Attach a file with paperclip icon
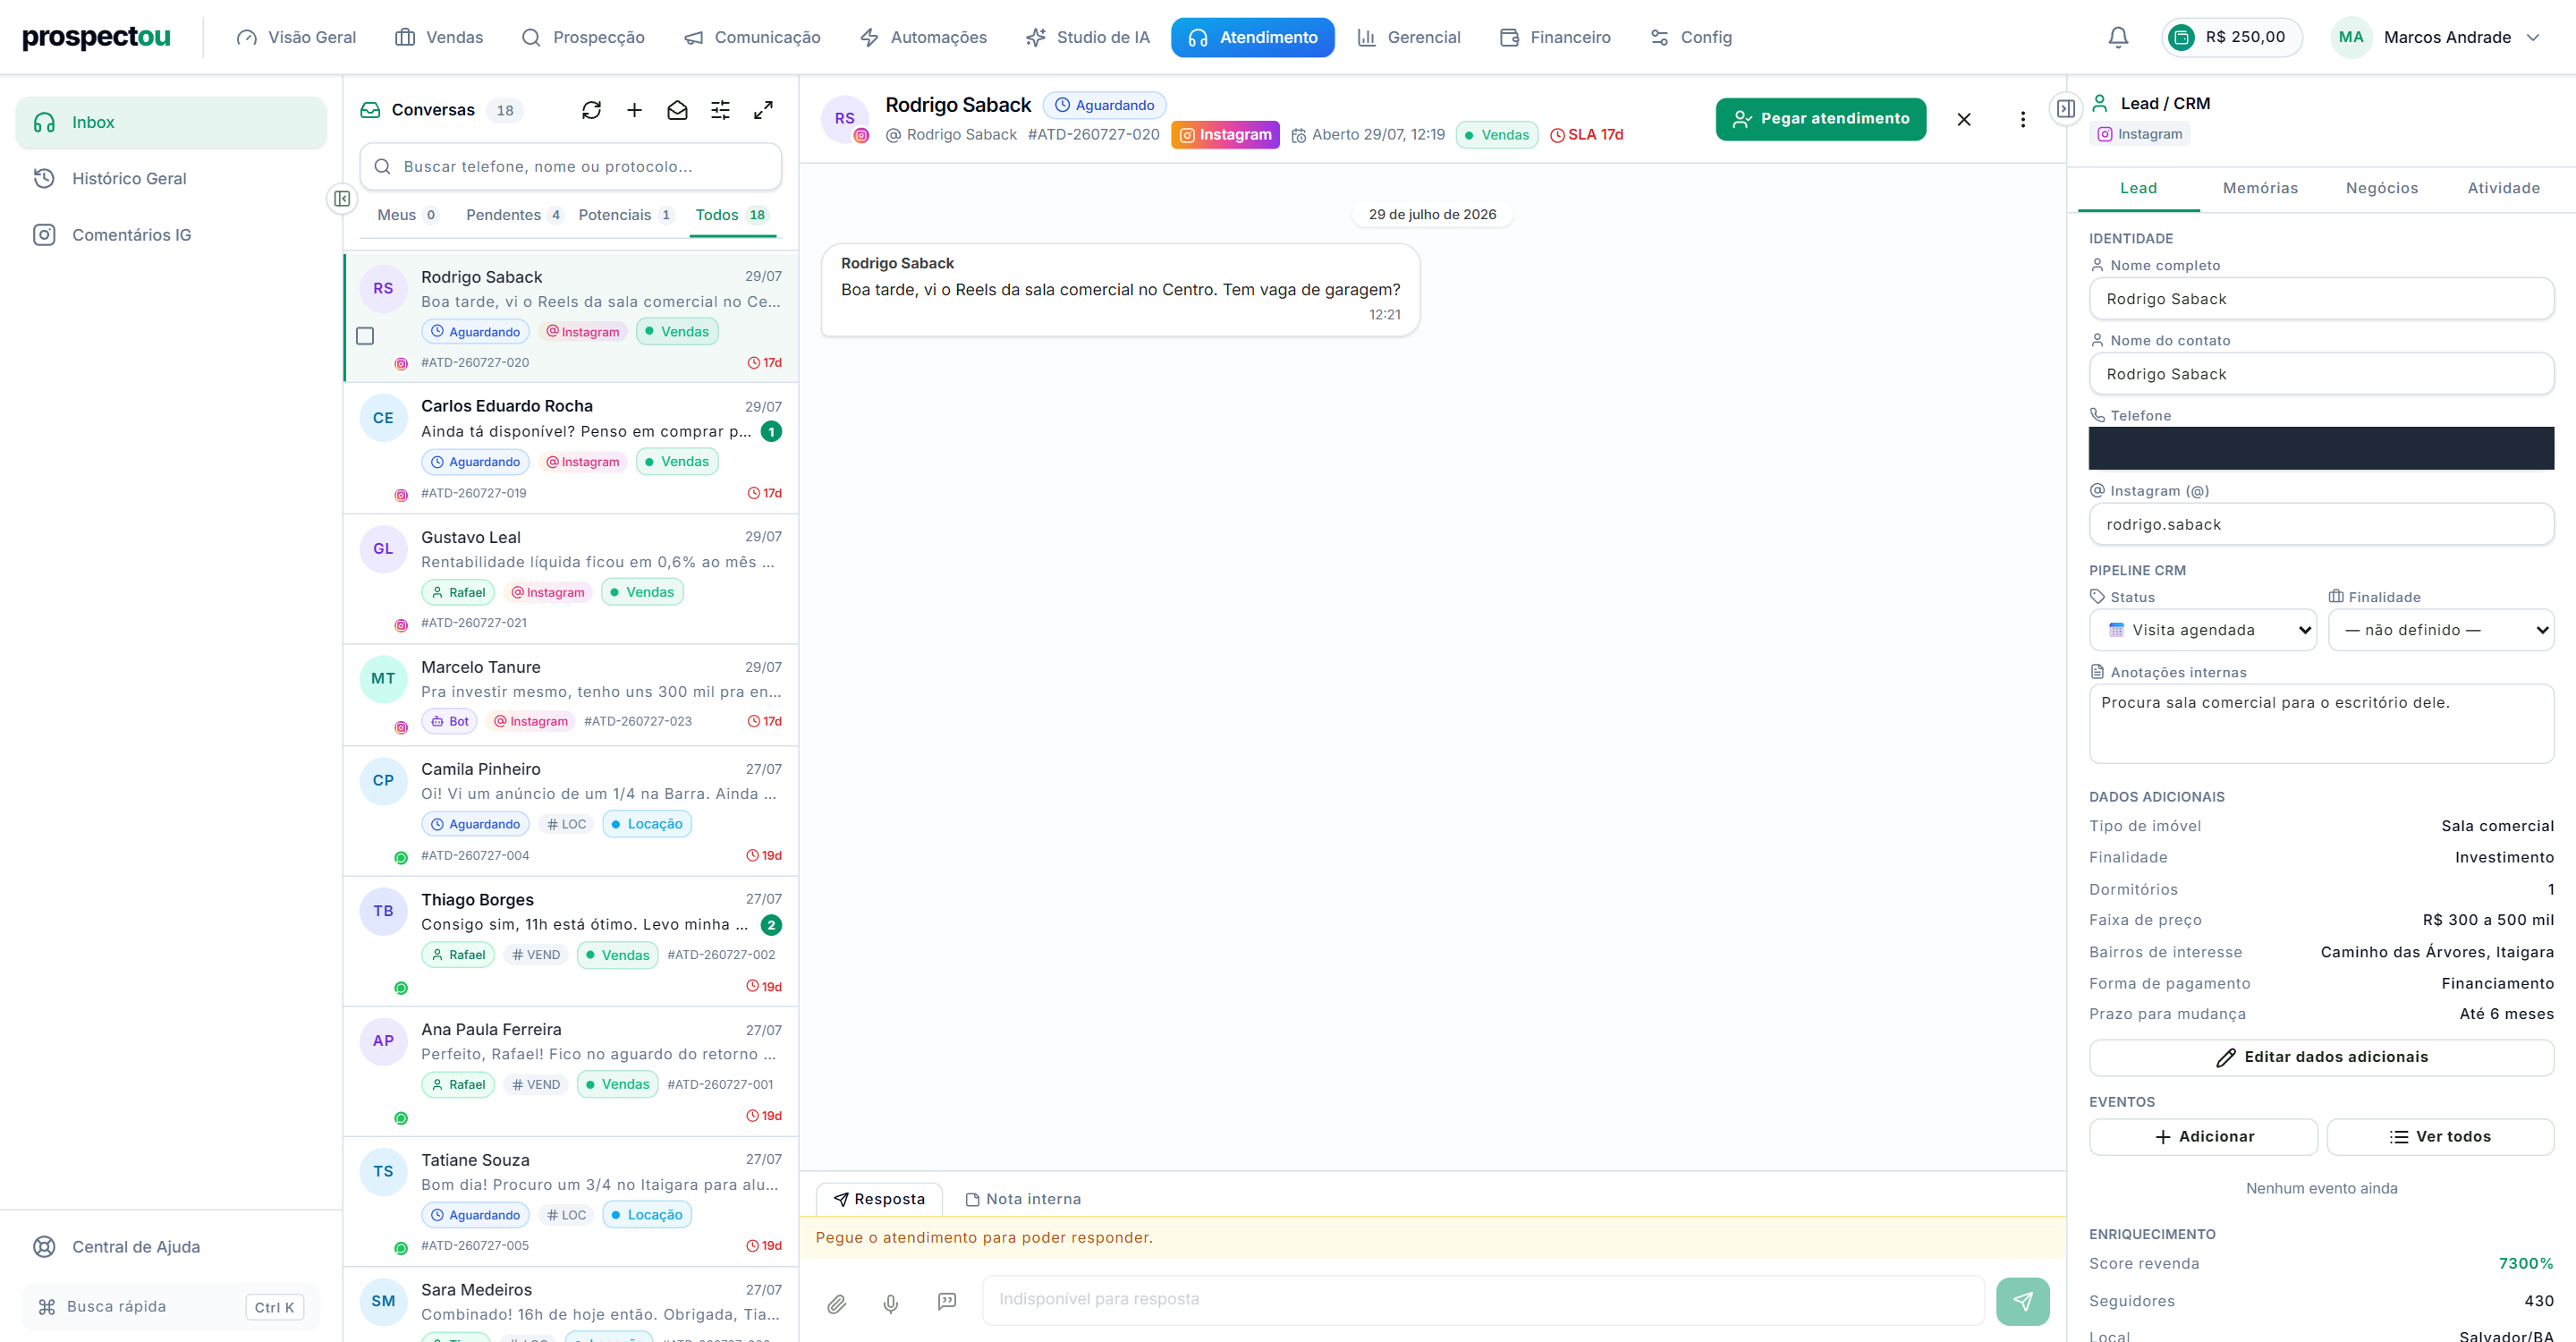The width and height of the screenshot is (2576, 1342). coord(837,1303)
